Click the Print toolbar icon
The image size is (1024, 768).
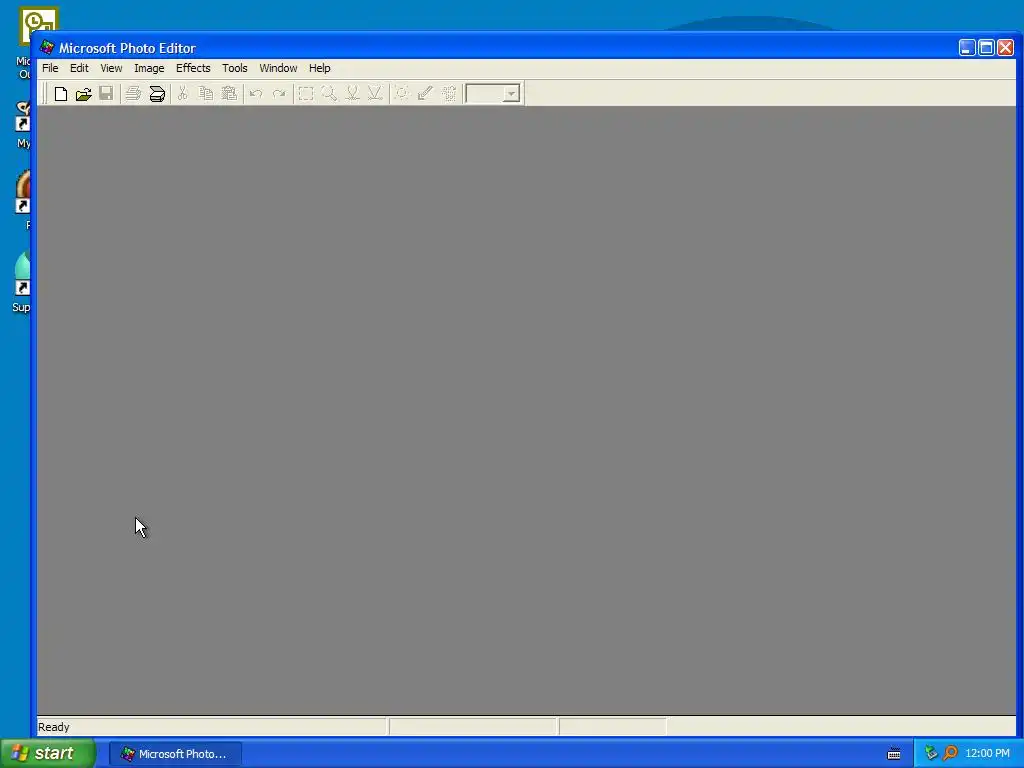pos(133,93)
